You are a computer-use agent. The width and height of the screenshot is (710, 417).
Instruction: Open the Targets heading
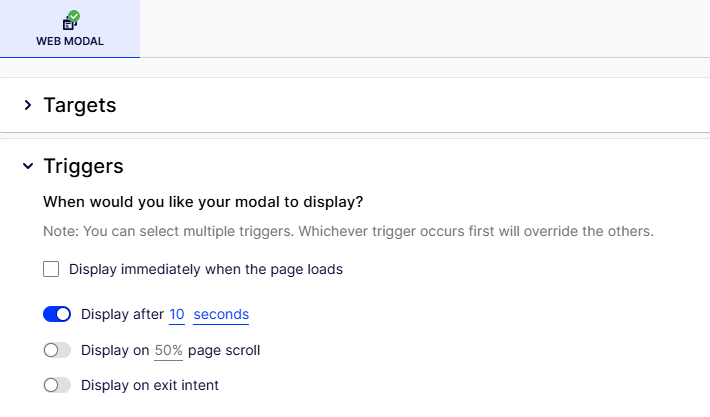point(80,105)
